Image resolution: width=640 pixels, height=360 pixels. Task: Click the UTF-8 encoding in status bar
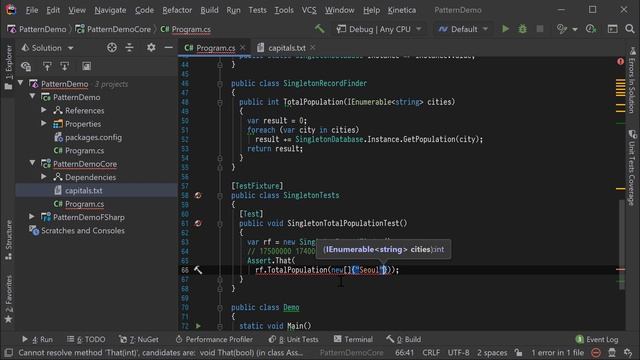(458, 352)
